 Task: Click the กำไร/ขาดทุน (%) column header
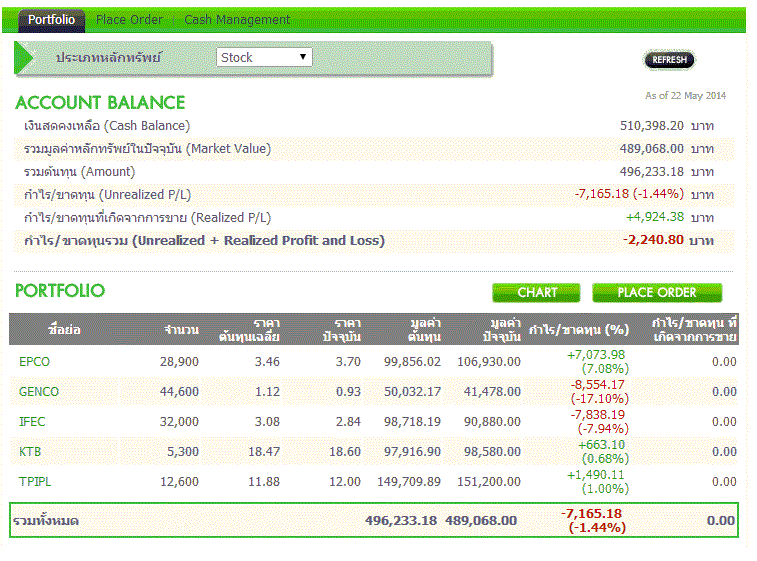point(578,330)
